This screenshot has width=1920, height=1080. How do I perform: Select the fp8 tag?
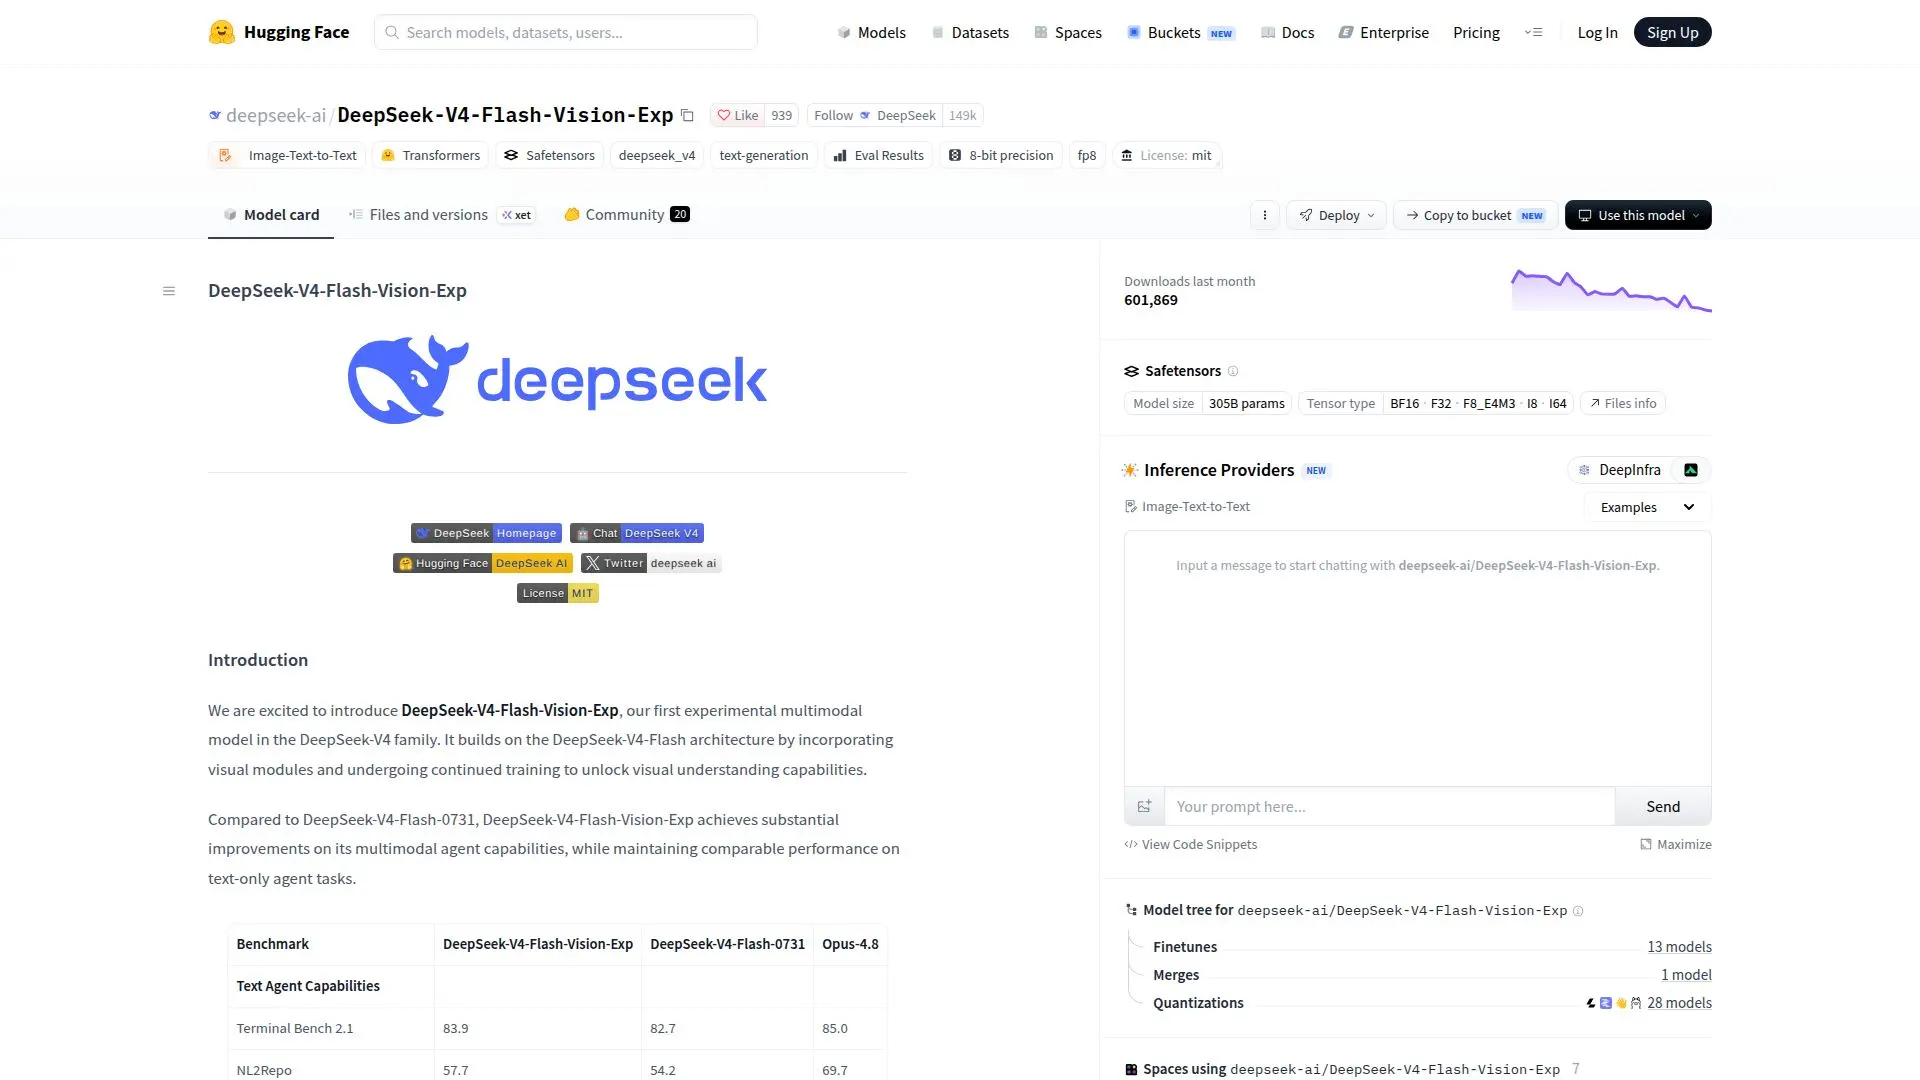pyautogui.click(x=1087, y=155)
